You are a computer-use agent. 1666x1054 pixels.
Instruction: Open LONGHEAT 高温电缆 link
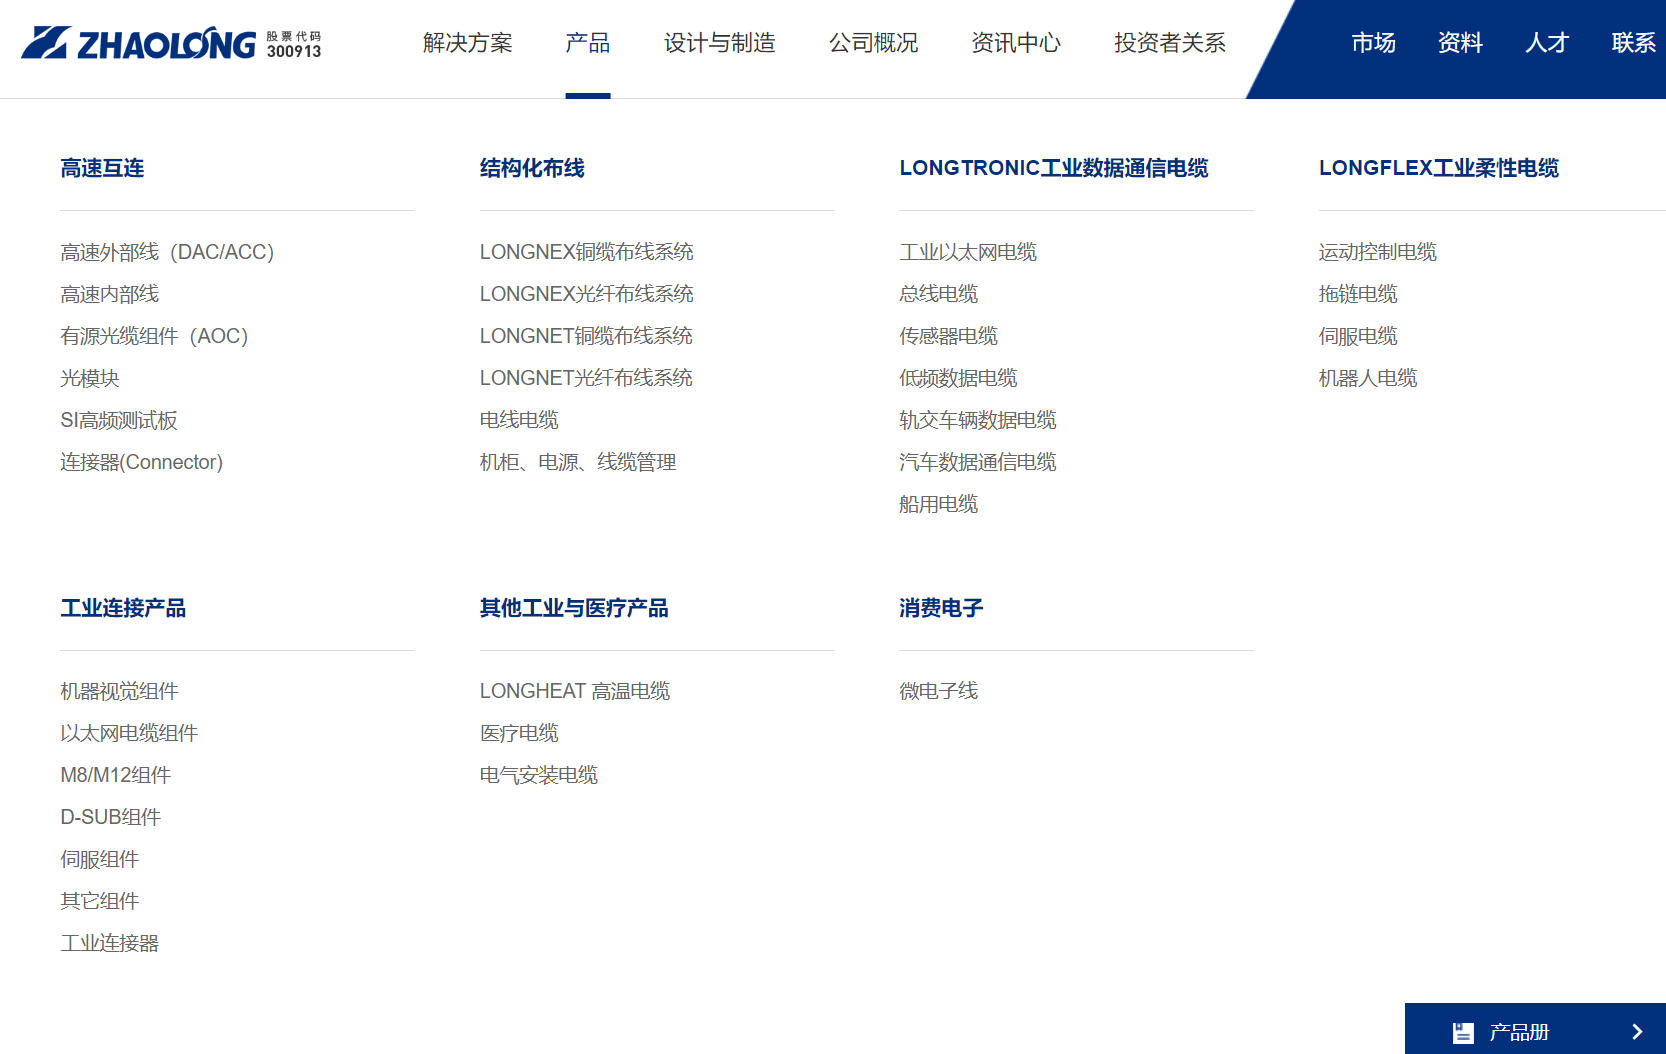pyautogui.click(x=574, y=691)
